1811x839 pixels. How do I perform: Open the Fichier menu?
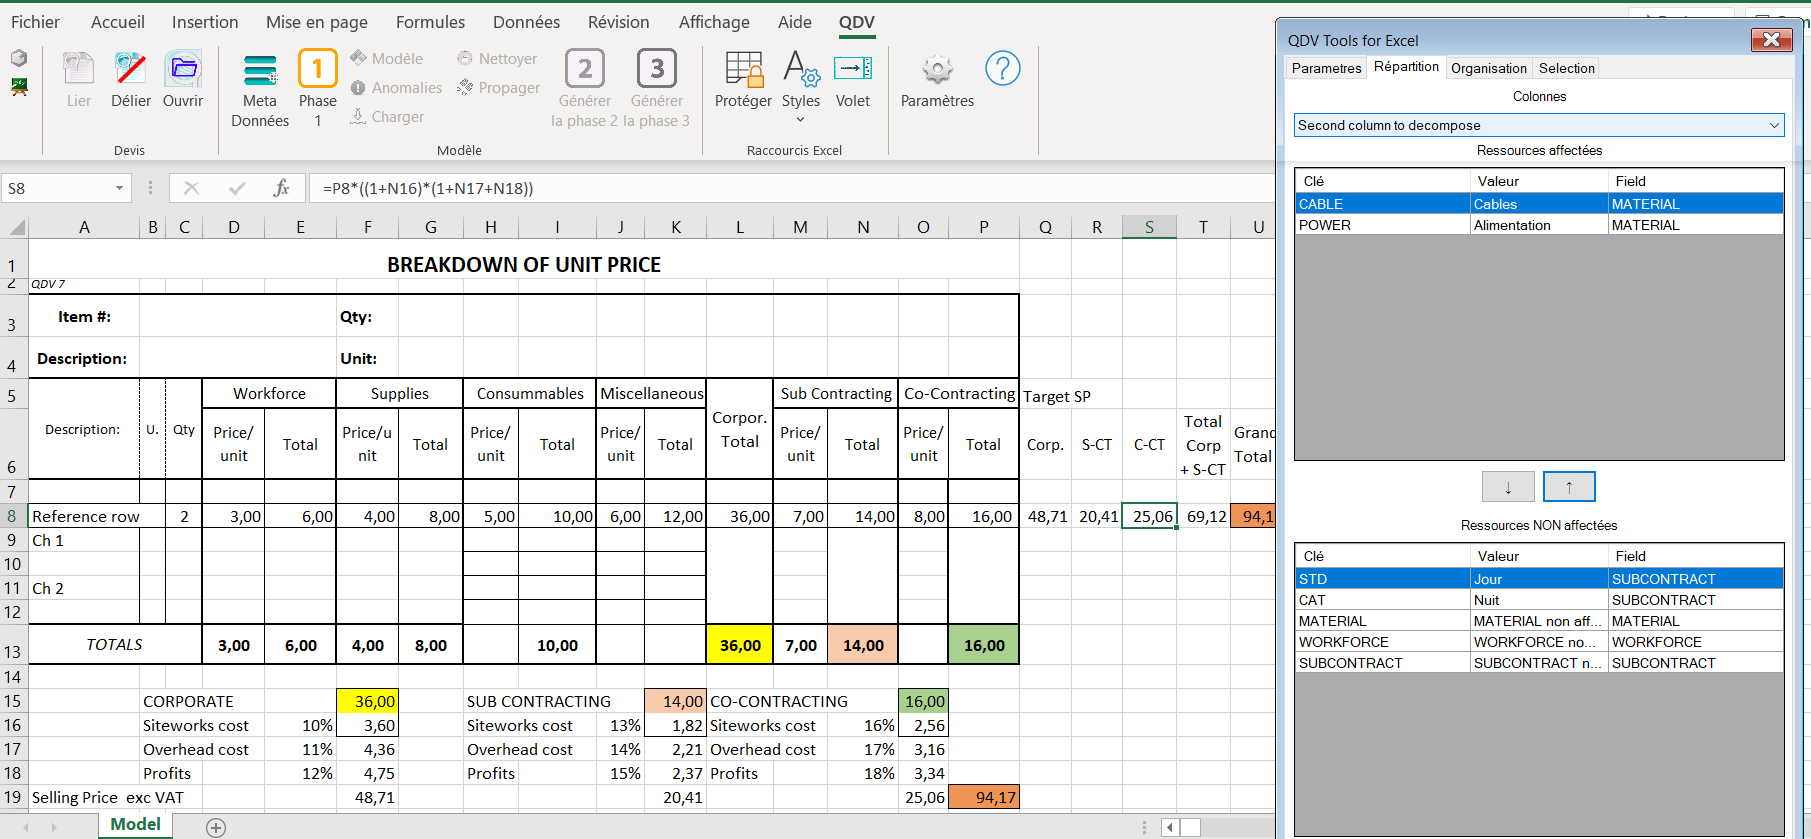35,22
